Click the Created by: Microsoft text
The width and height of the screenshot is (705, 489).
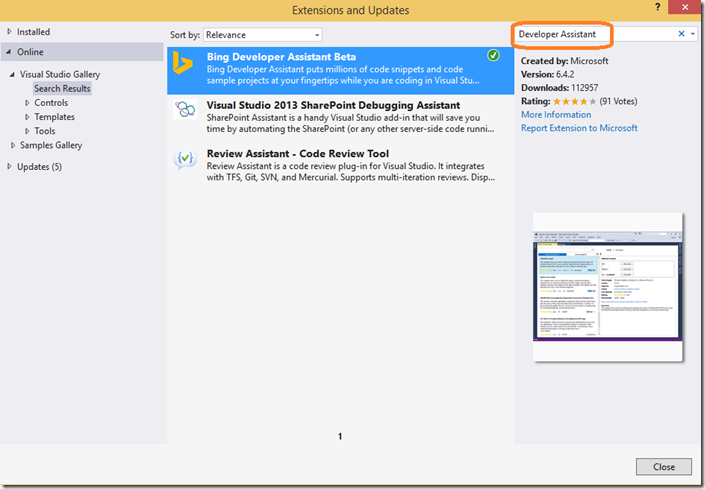pyautogui.click(x=564, y=61)
